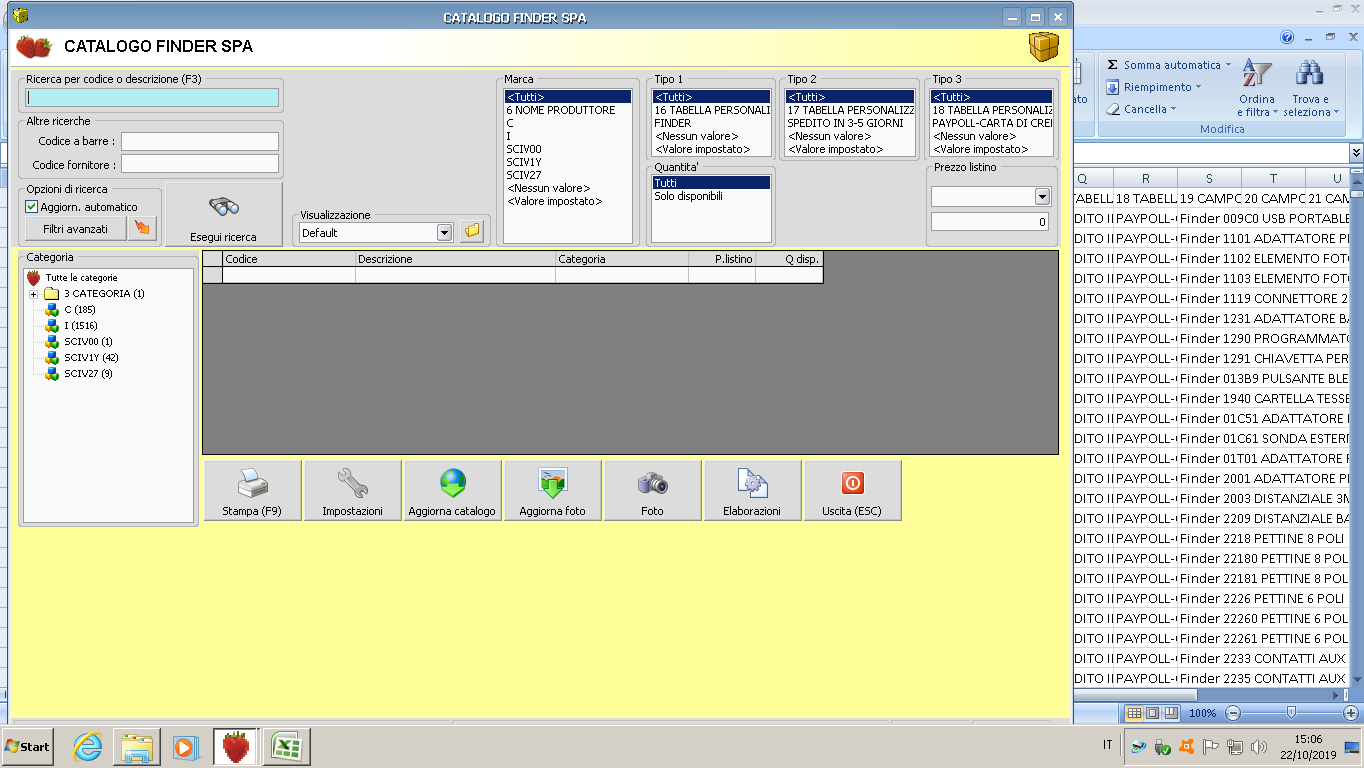1364x768 pixels.
Task: Open the Foto camera button
Action: click(652, 490)
